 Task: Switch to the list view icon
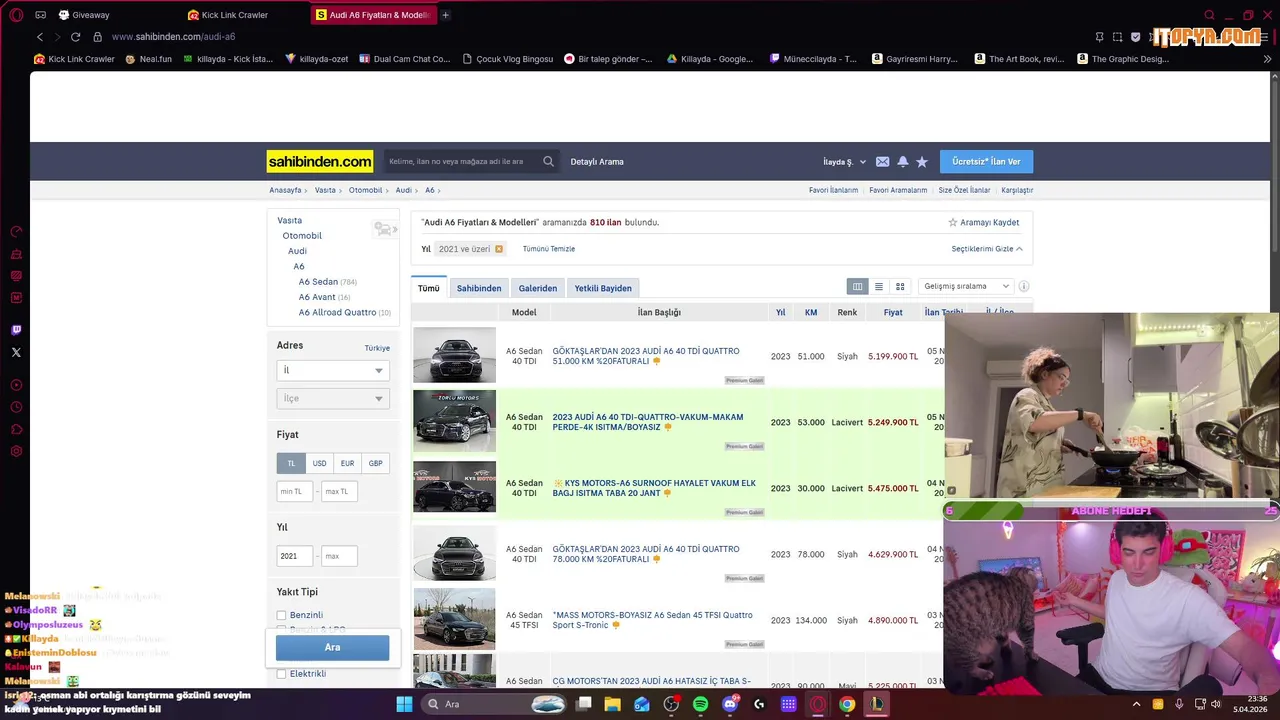click(x=879, y=287)
